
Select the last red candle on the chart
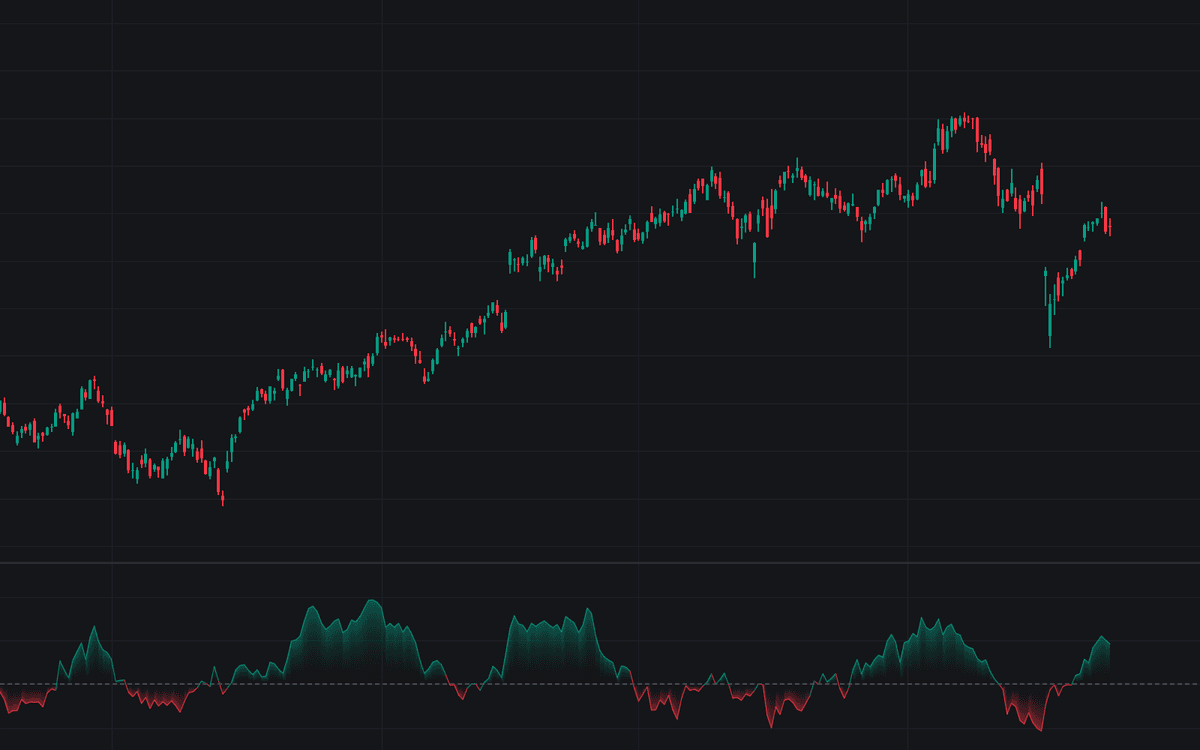[x=1110, y=226]
